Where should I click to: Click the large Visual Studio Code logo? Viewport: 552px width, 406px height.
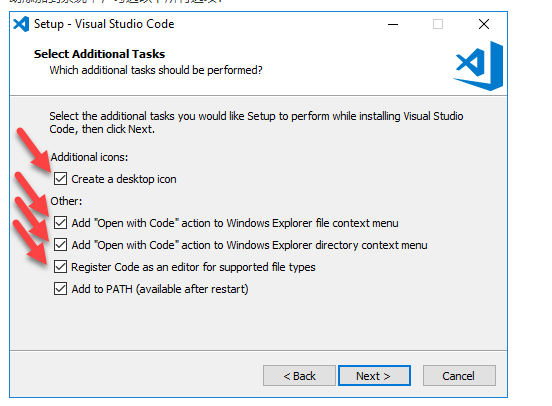478,66
